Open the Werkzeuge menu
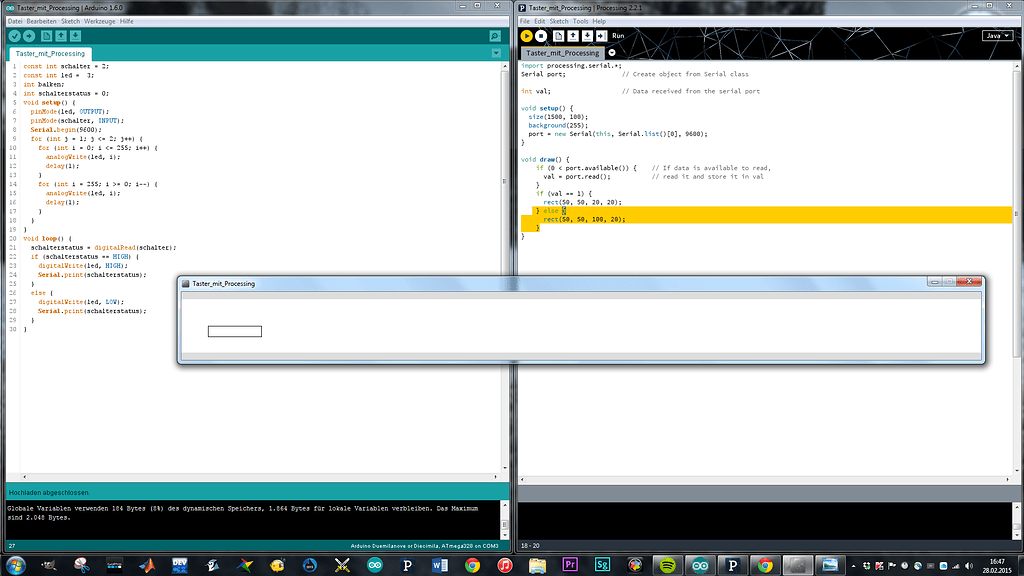Image resolution: width=1024 pixels, height=576 pixels. pos(99,22)
